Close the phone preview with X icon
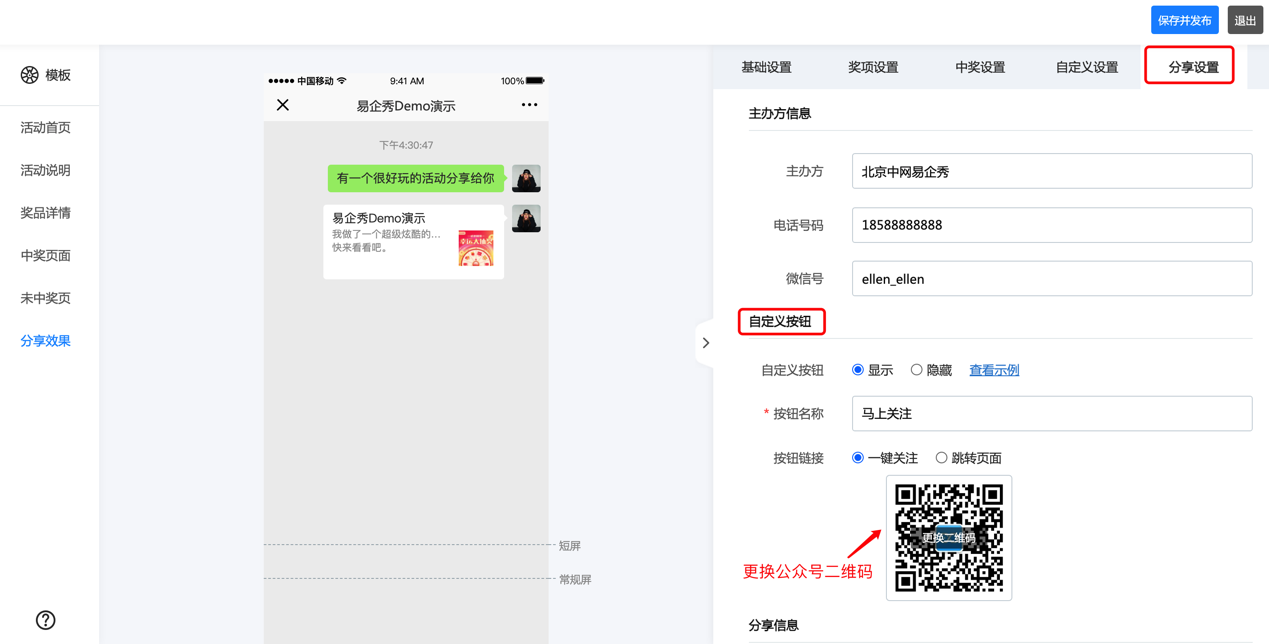Screen dimensions: 1269x644 click(283, 105)
